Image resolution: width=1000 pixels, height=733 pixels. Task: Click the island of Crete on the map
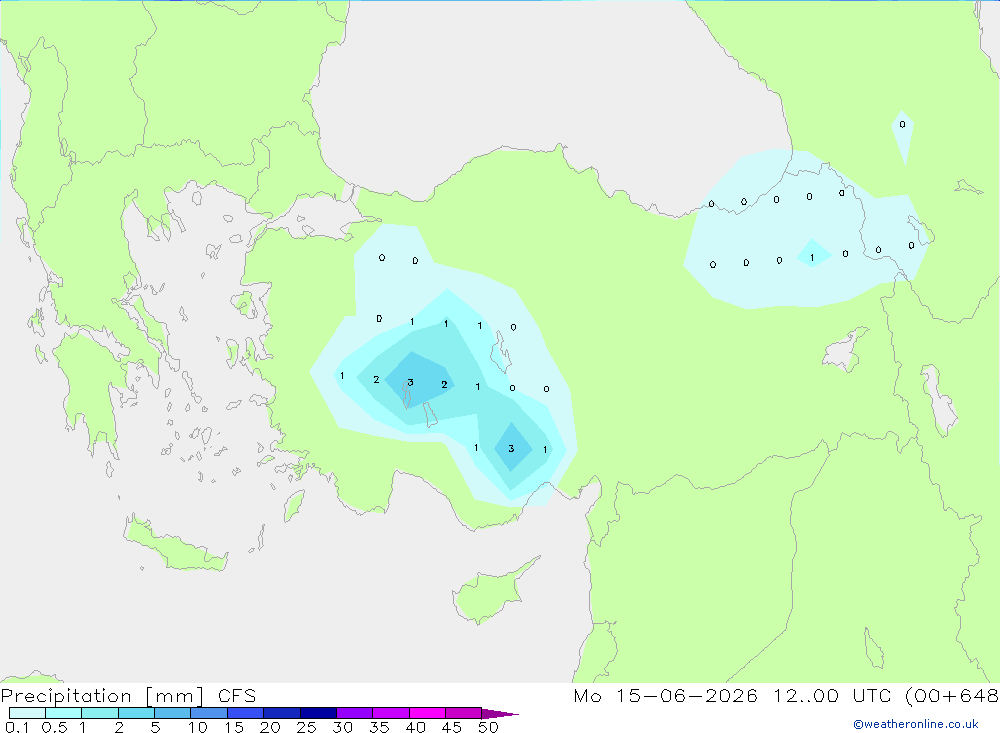(175, 545)
